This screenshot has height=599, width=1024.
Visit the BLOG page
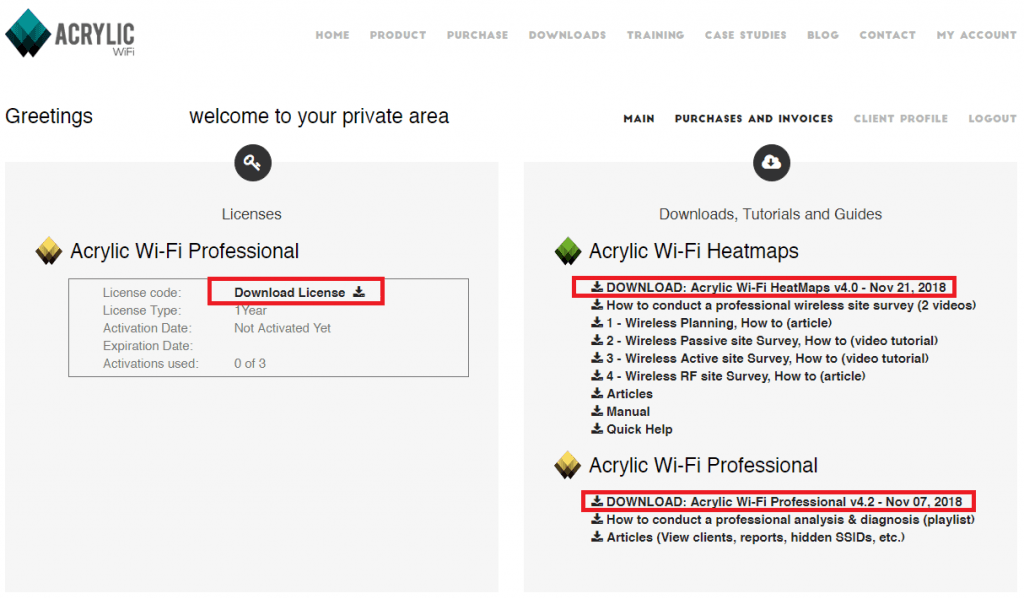tap(823, 35)
